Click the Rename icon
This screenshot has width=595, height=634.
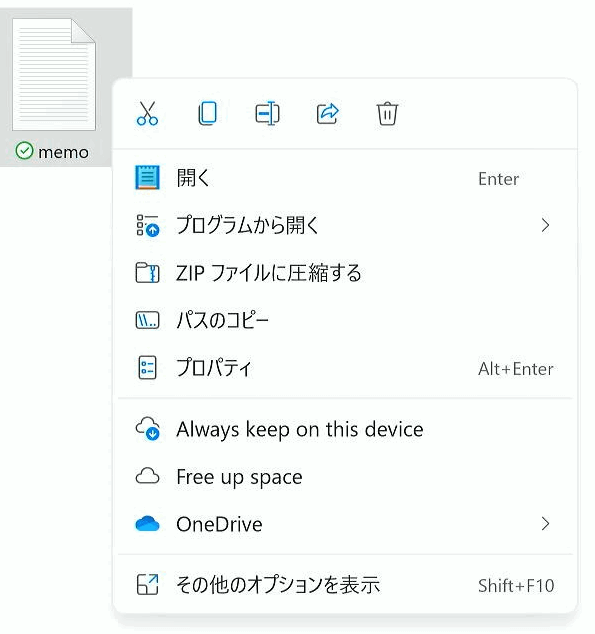coord(267,113)
